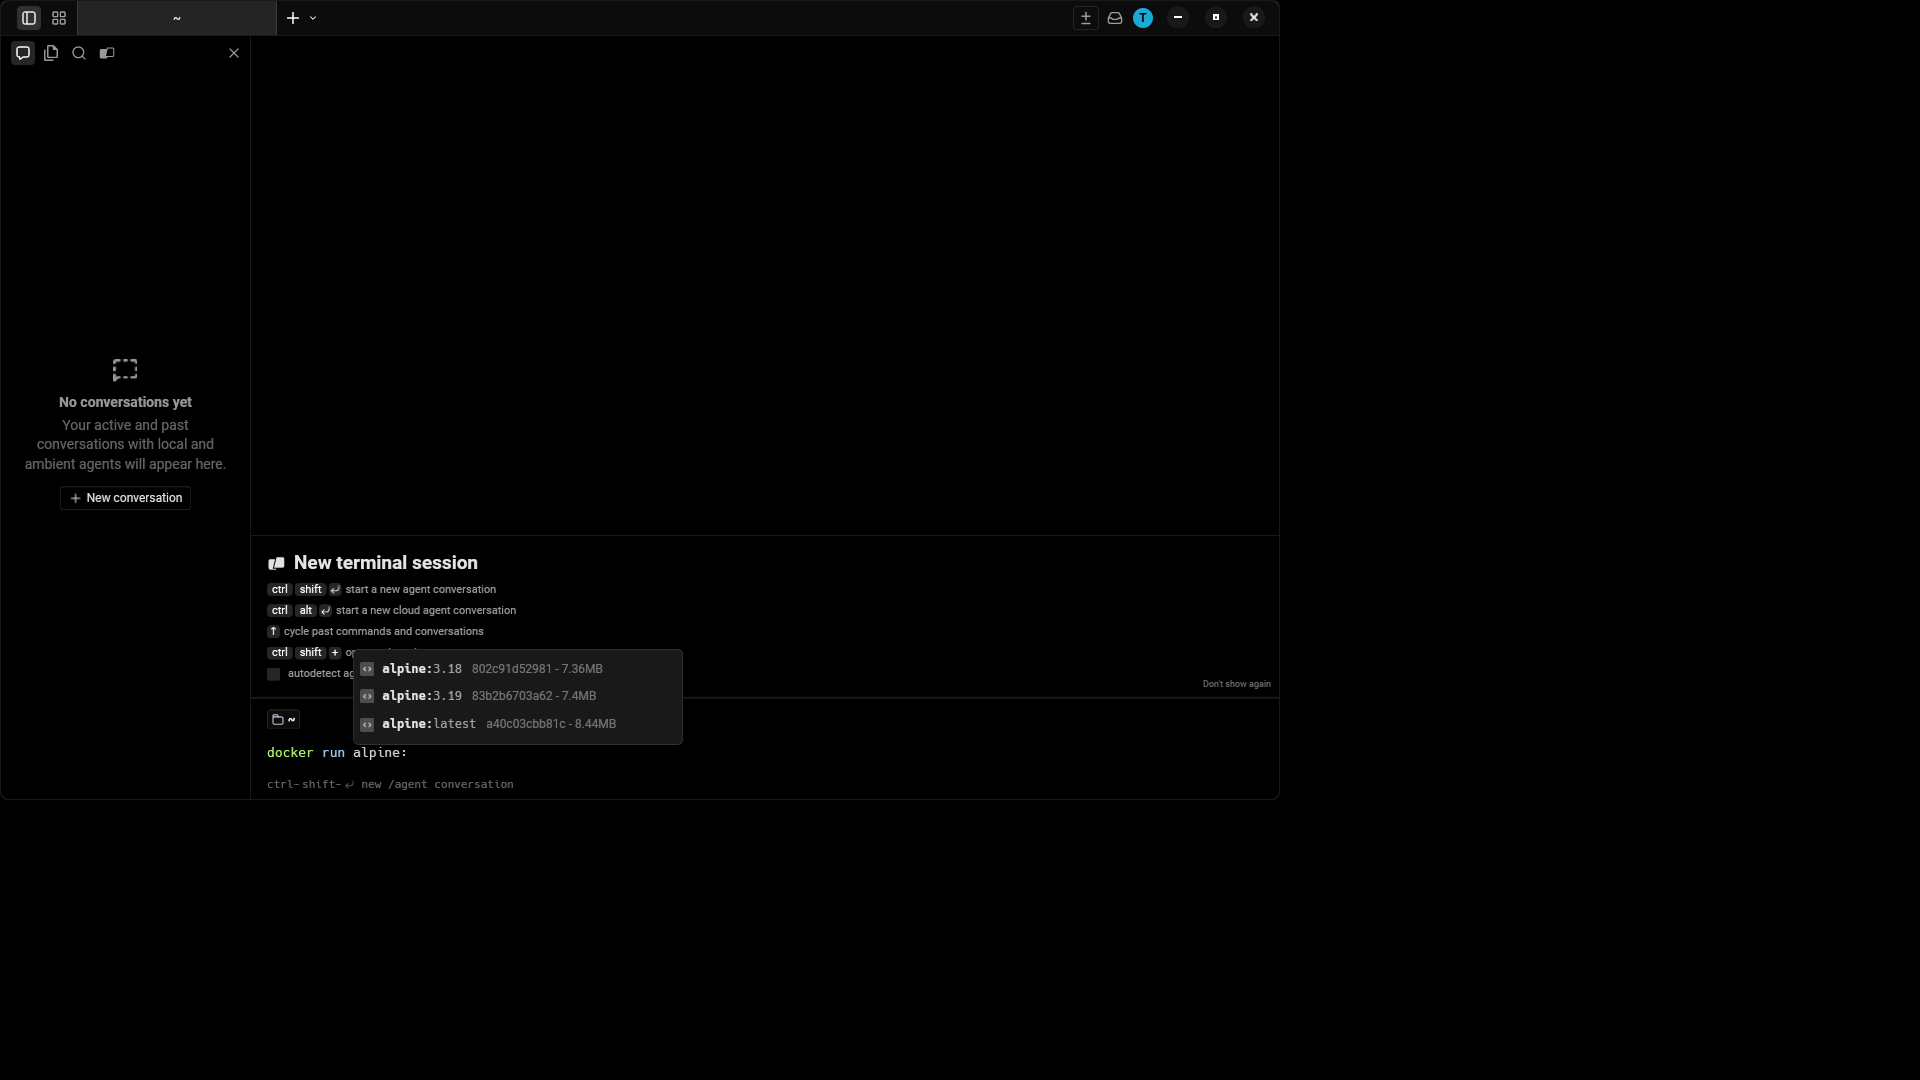Screen dimensions: 1920x1080
Task: Open the search panel icon
Action: 79,53
